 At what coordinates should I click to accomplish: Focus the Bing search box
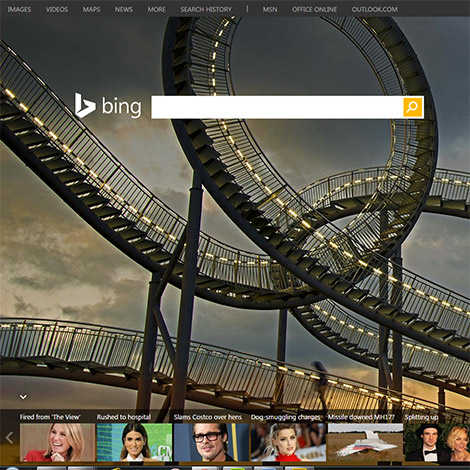[x=277, y=107]
